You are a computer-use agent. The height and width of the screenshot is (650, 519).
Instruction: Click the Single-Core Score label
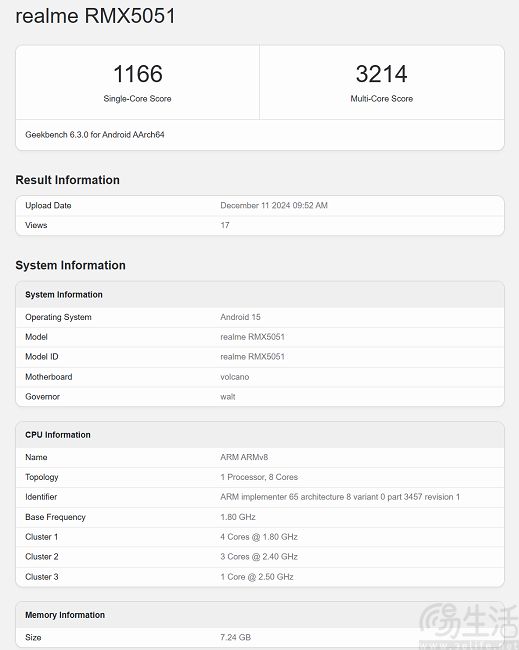coord(137,99)
